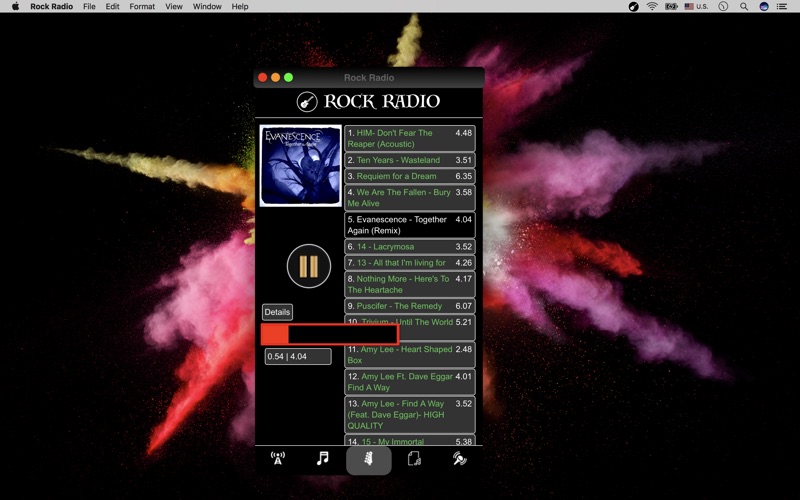Open the Format menu
Image resolution: width=800 pixels, height=500 pixels.
pos(142,6)
